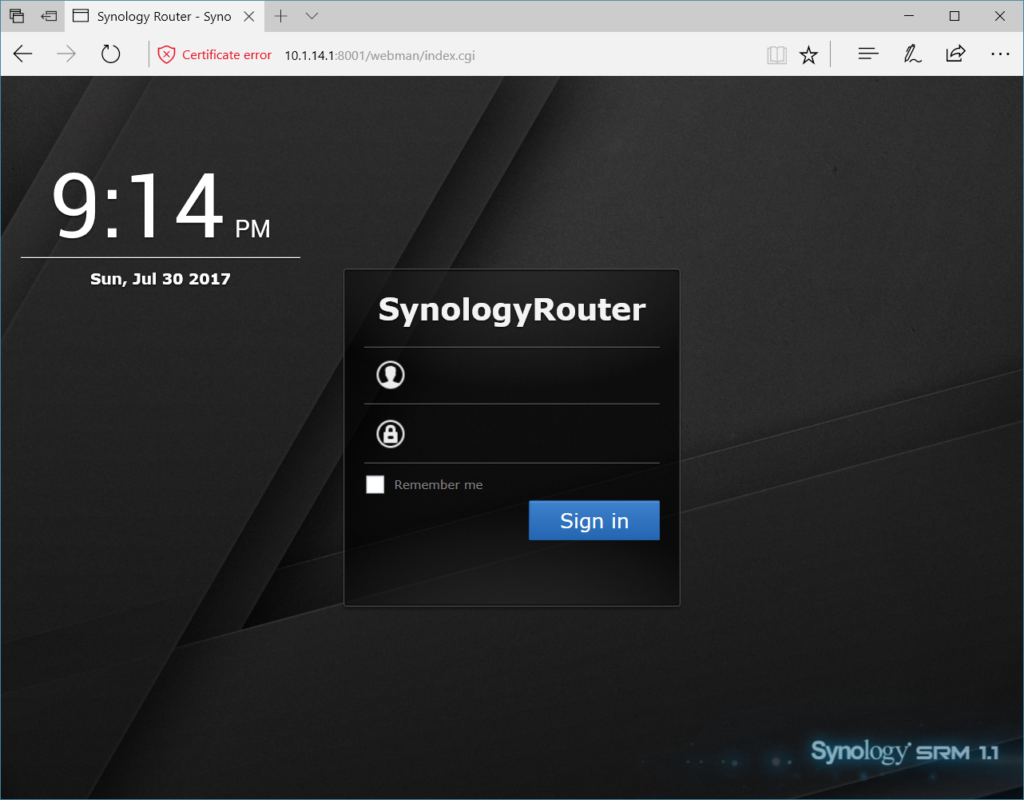Click the Make a Web Note pen icon

912,54
